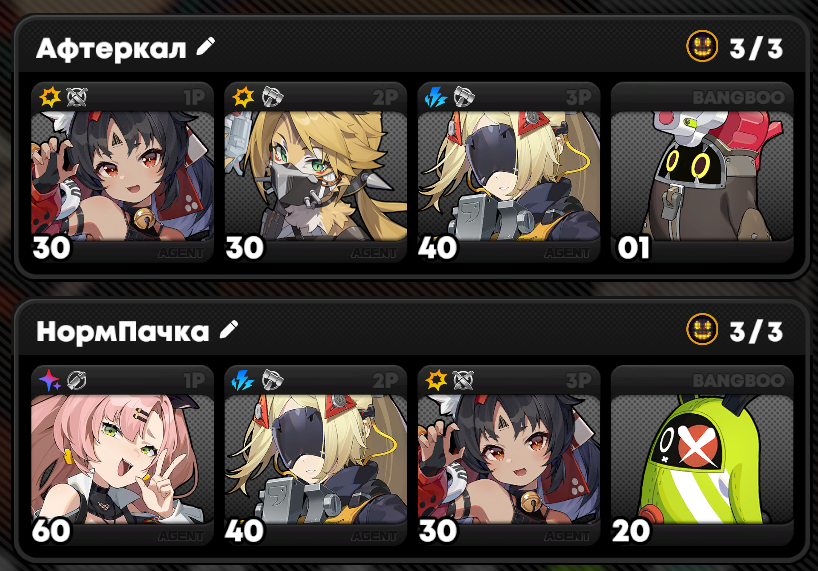Image resolution: width=818 pixels, height=571 pixels.
Task: Edit the Афтеркал team name pencil icon
Action: point(206,46)
